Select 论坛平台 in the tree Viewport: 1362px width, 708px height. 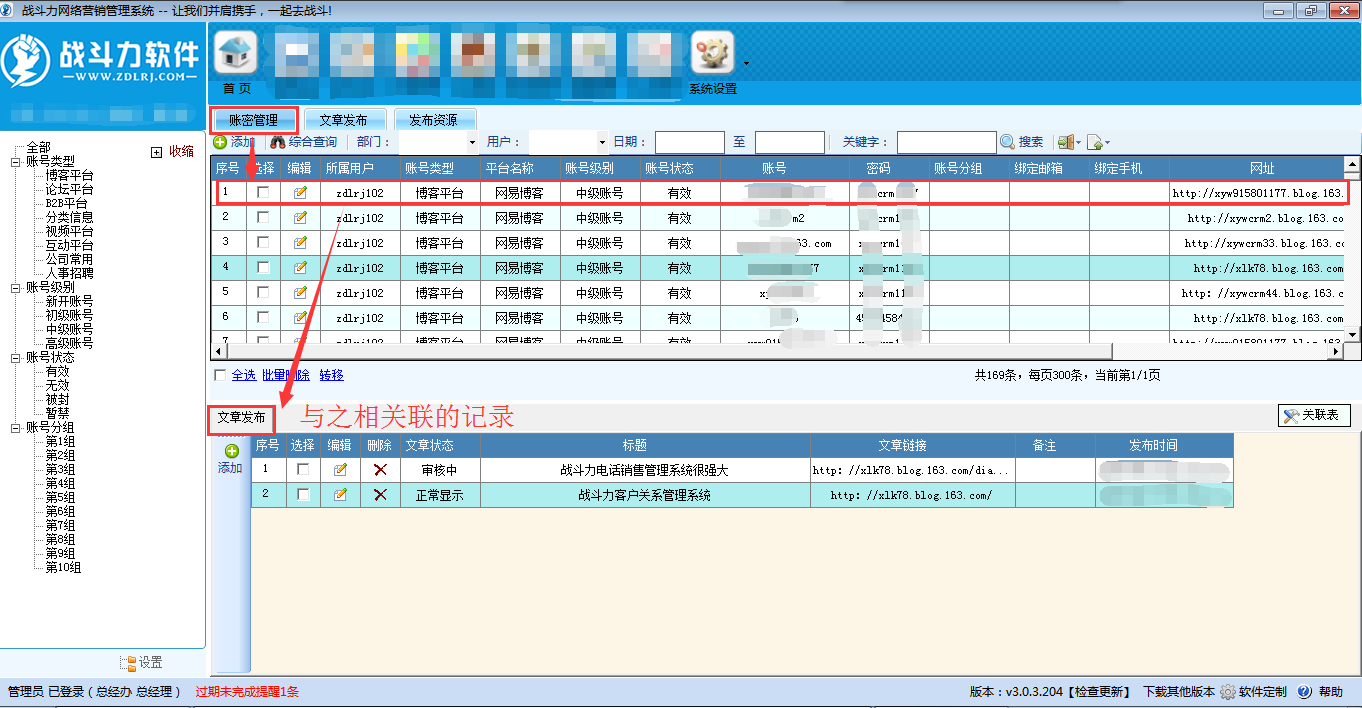click(69, 189)
